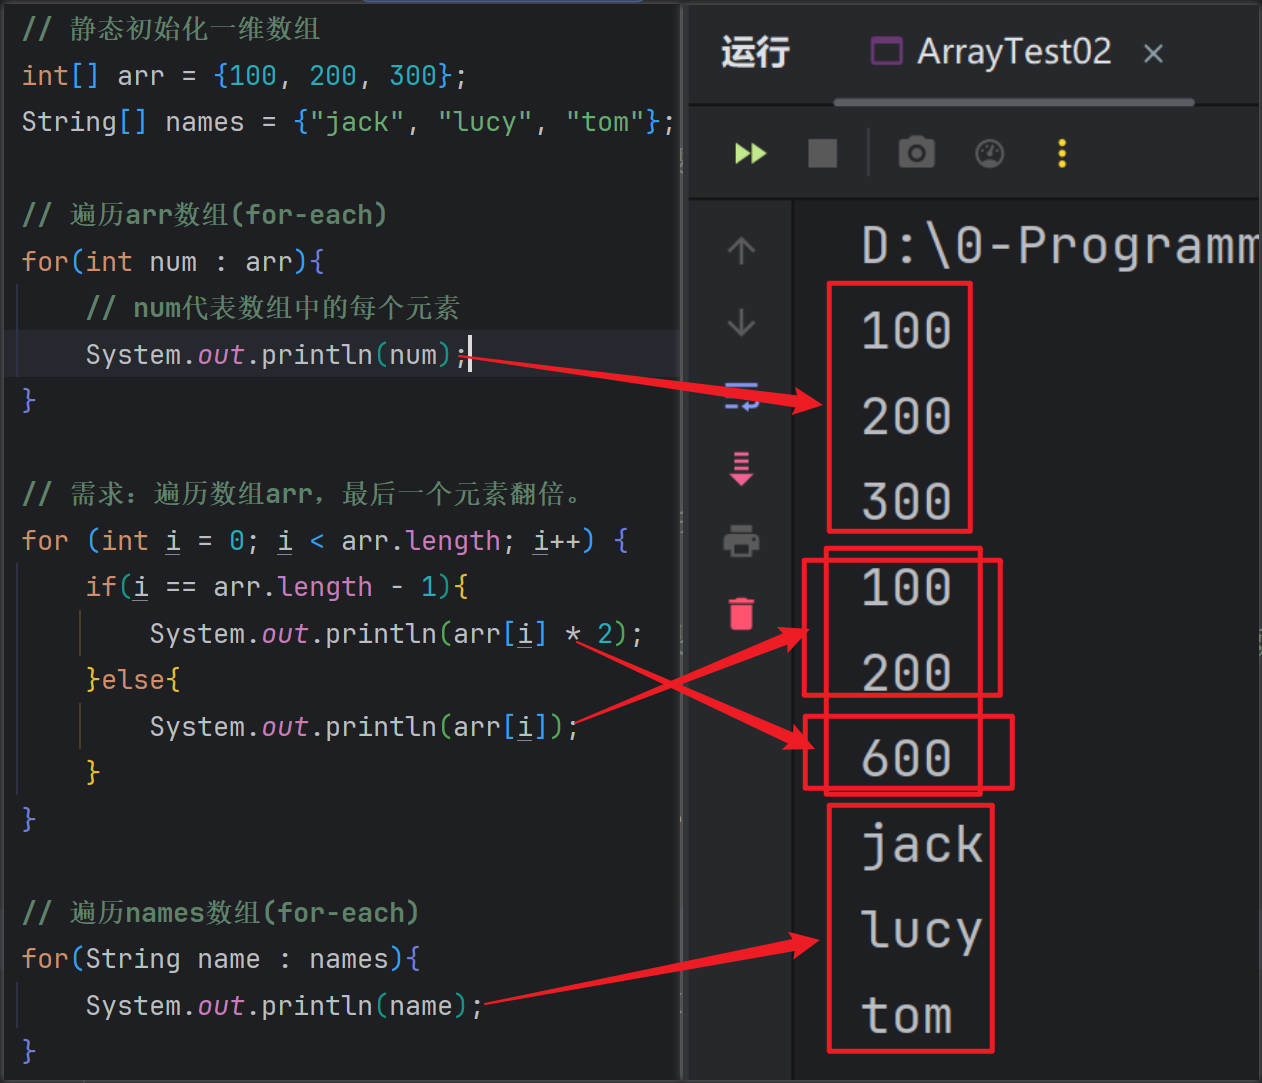Click the down arrow in console sidebar
The image size is (1262, 1083).
pyautogui.click(x=741, y=323)
